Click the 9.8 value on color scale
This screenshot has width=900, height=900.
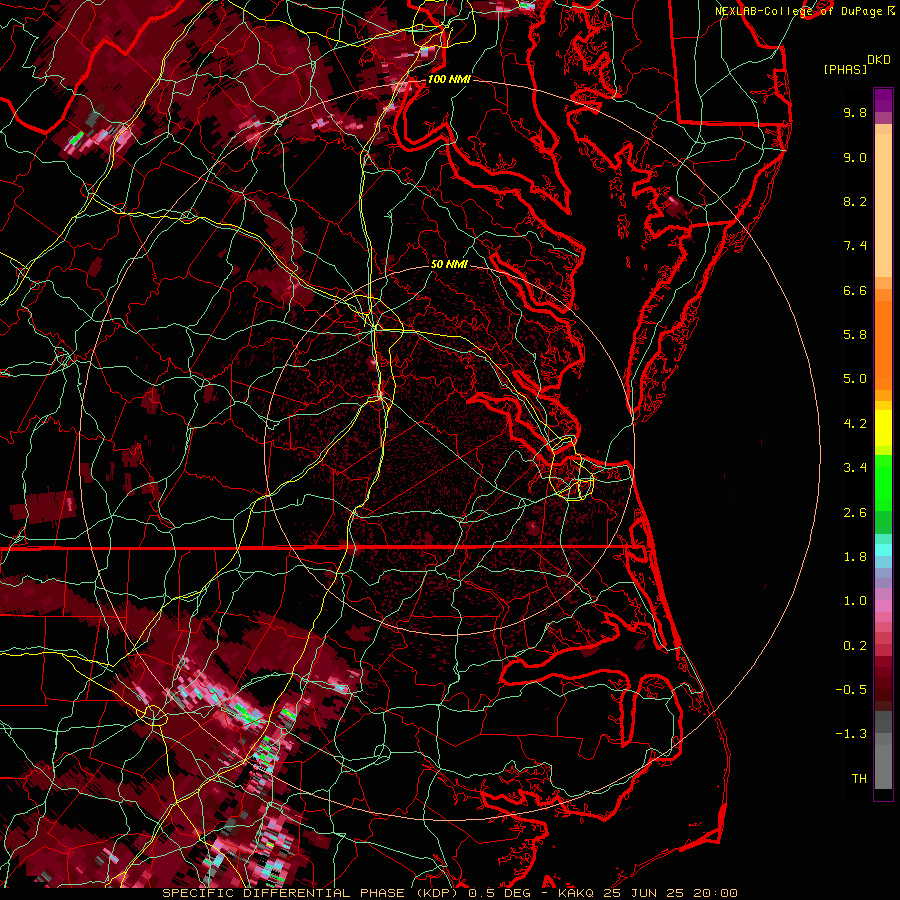coord(855,112)
